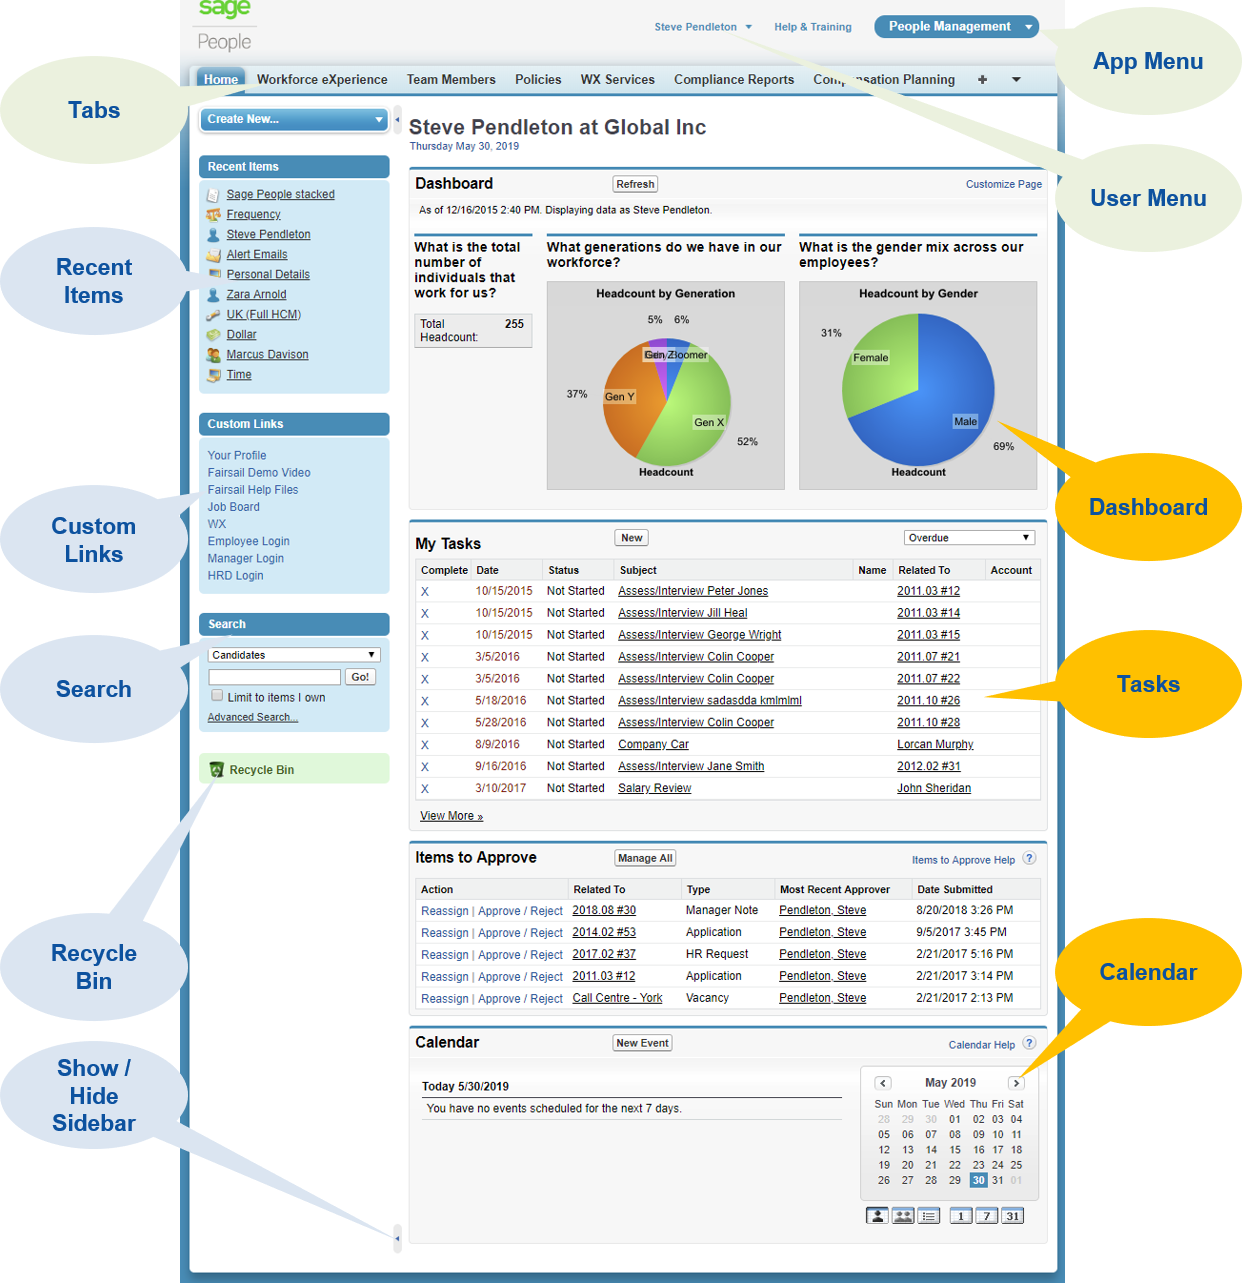Show month view with the 31 icon

pos(1012,1216)
